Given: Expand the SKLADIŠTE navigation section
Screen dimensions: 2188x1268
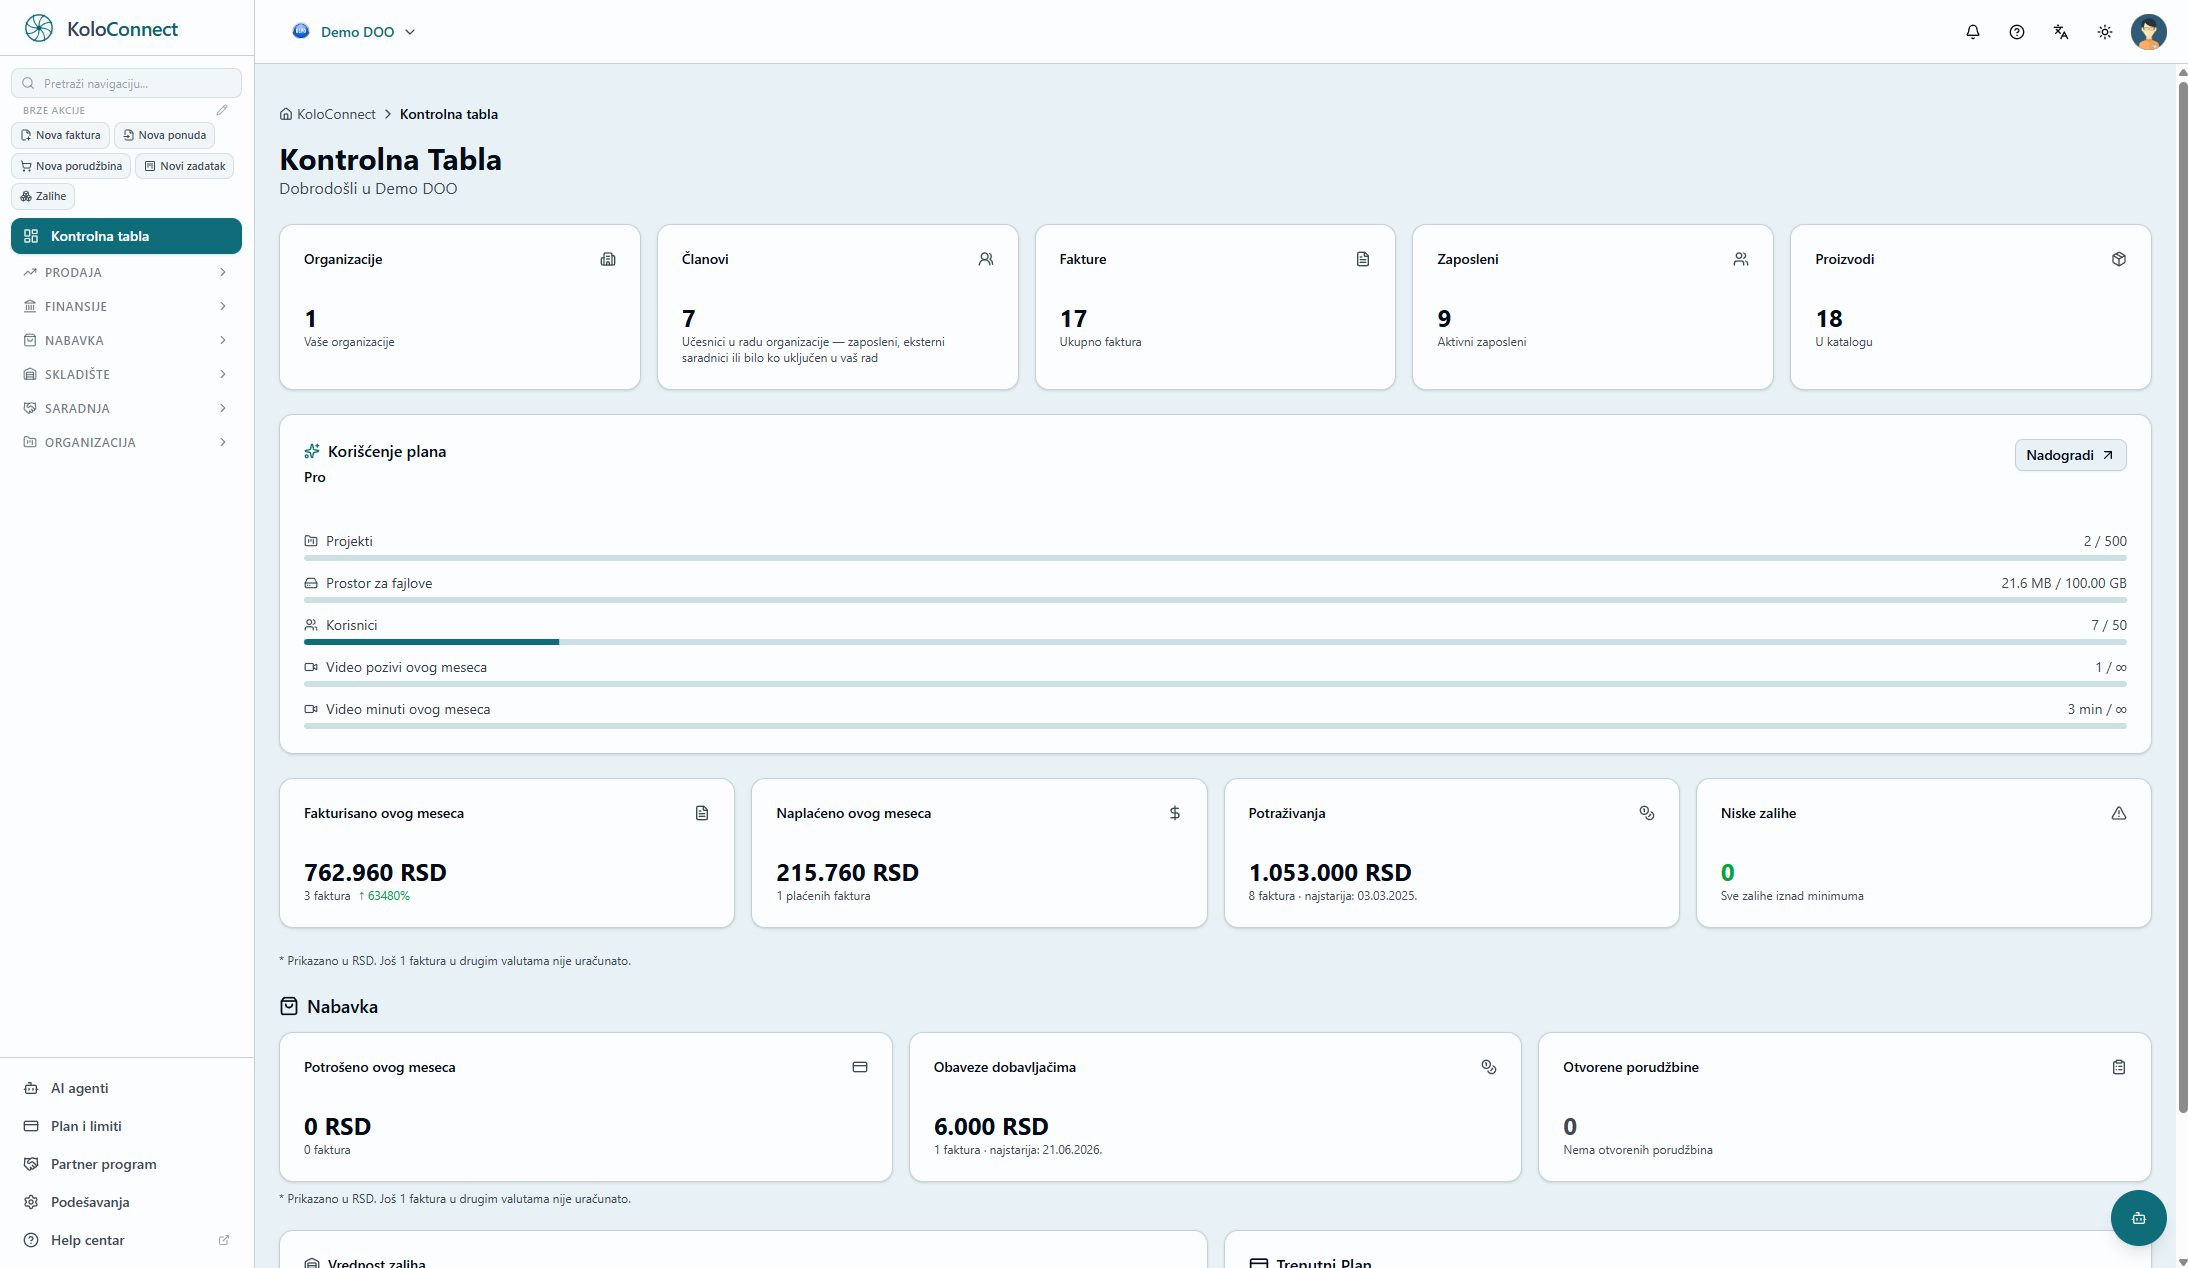Looking at the screenshot, I should click(126, 374).
